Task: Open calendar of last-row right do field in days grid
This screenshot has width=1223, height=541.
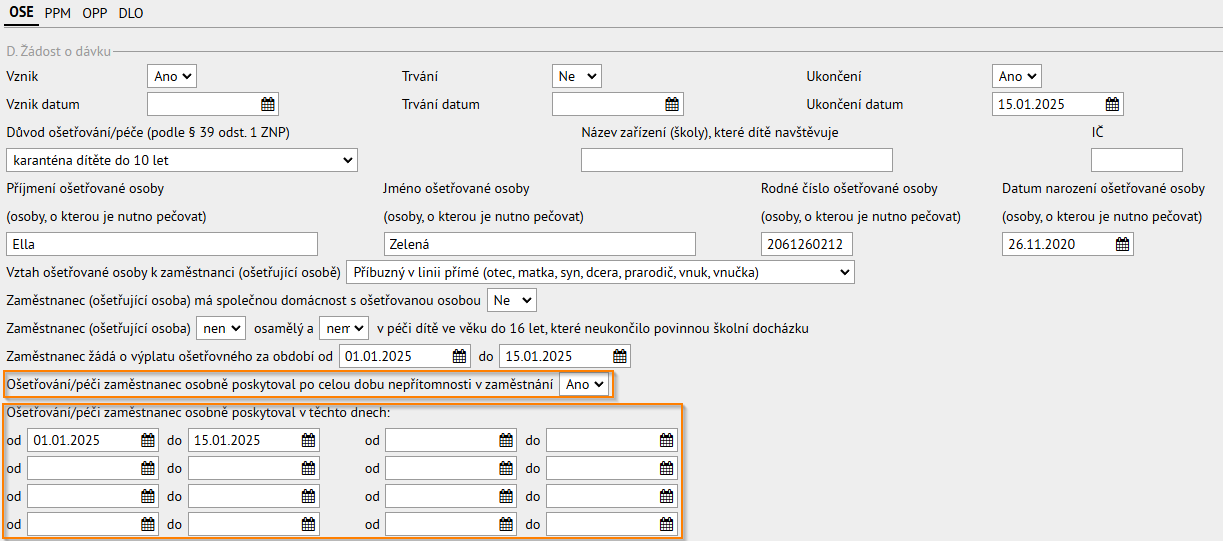Action: [667, 524]
